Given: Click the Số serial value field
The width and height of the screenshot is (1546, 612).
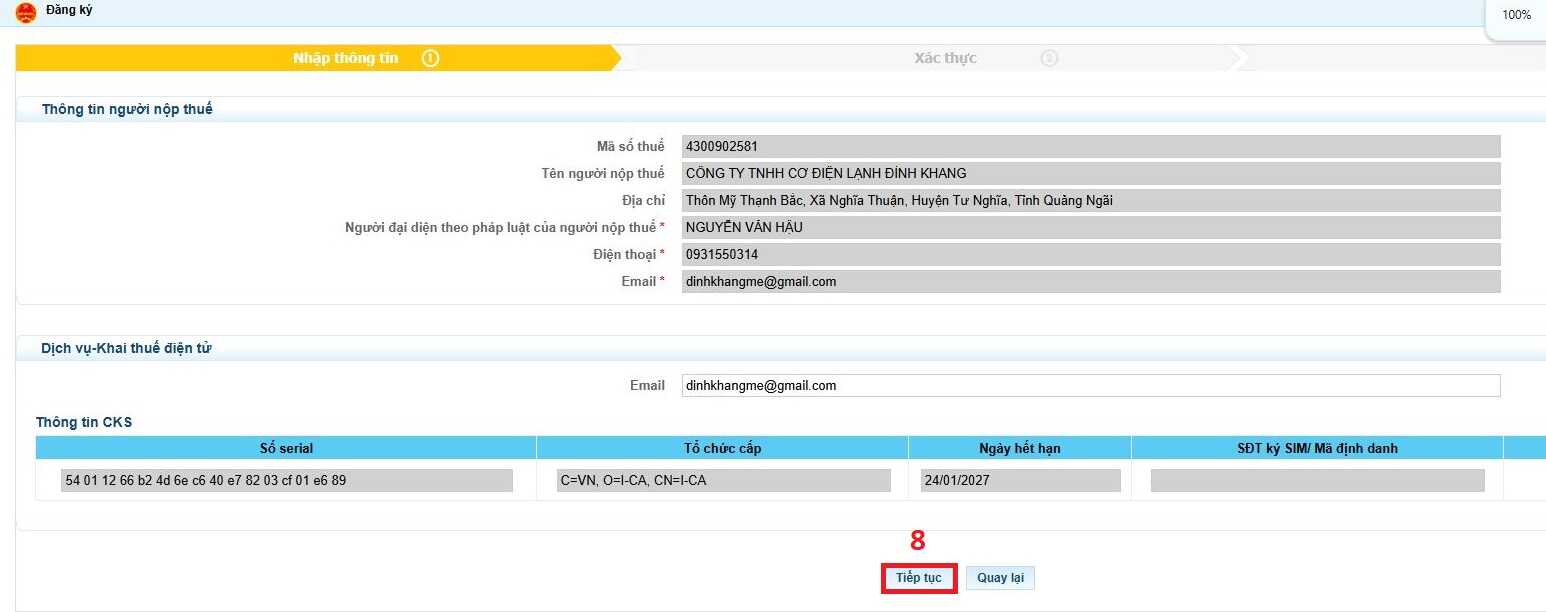Looking at the screenshot, I should [x=287, y=481].
